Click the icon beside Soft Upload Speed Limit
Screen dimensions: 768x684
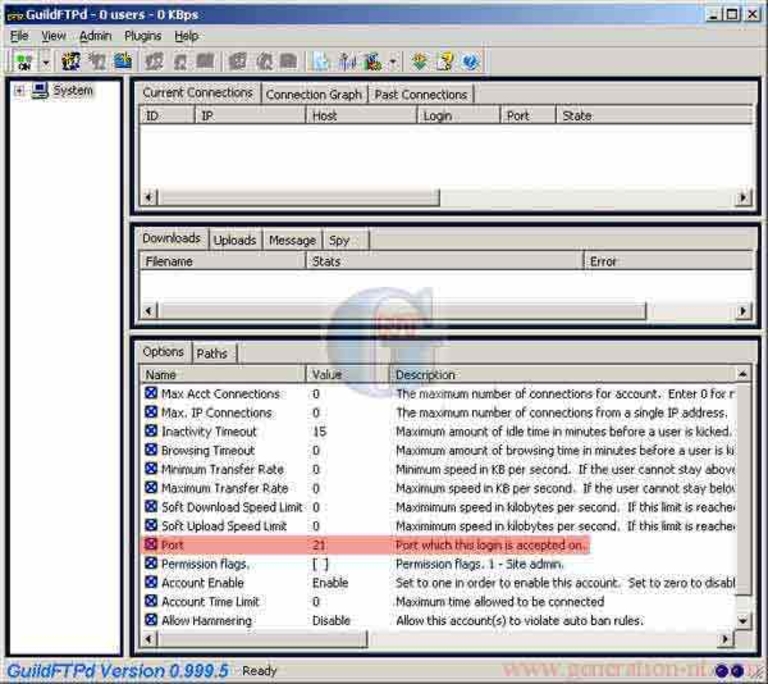click(151, 525)
